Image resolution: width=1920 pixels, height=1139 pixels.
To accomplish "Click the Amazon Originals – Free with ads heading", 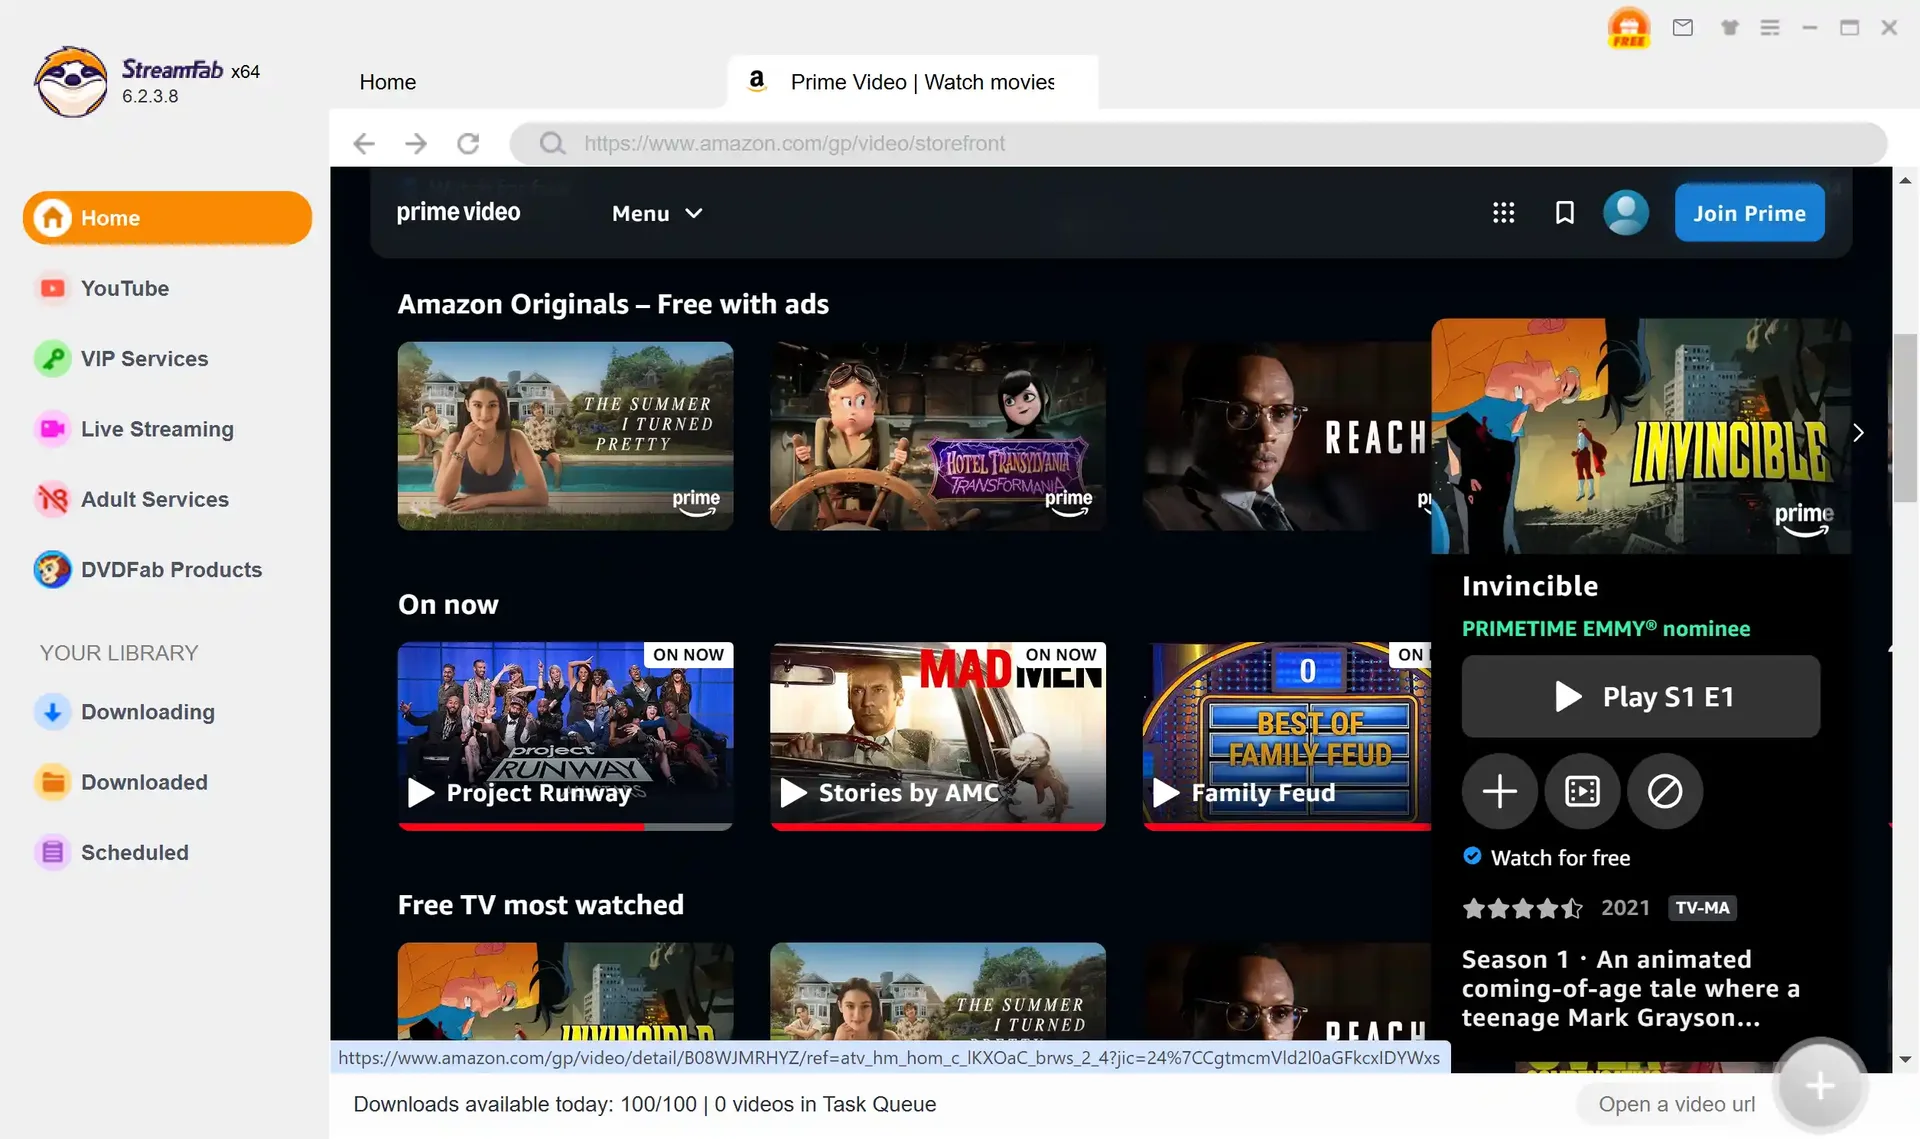I will click(x=613, y=304).
